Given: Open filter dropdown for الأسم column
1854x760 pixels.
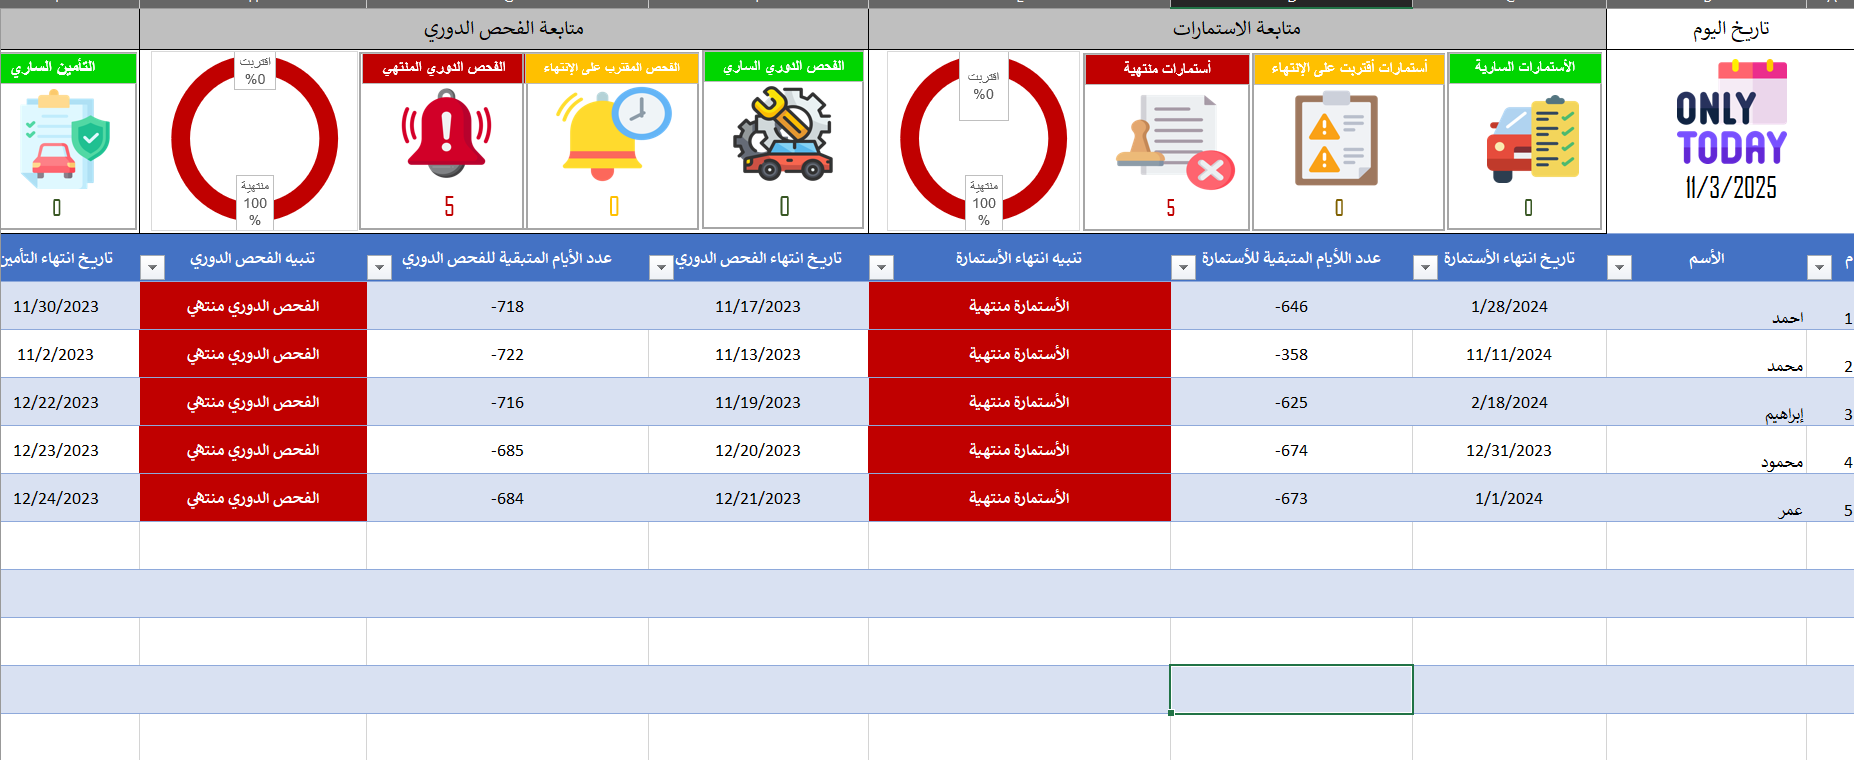Looking at the screenshot, I should click(1619, 267).
